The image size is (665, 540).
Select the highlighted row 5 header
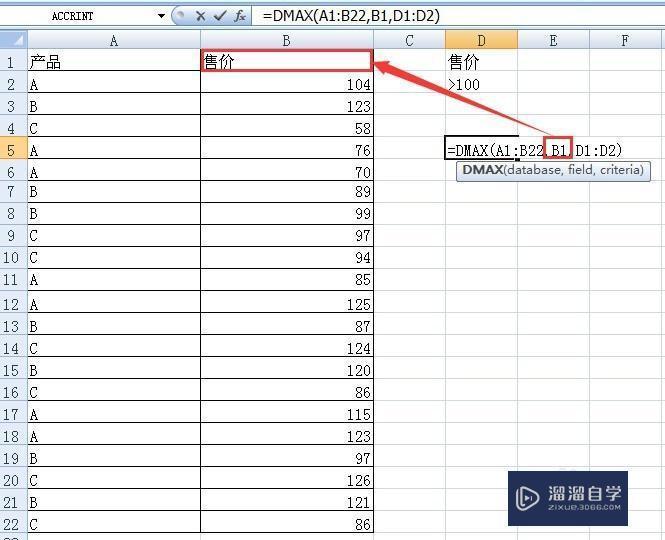(14, 150)
